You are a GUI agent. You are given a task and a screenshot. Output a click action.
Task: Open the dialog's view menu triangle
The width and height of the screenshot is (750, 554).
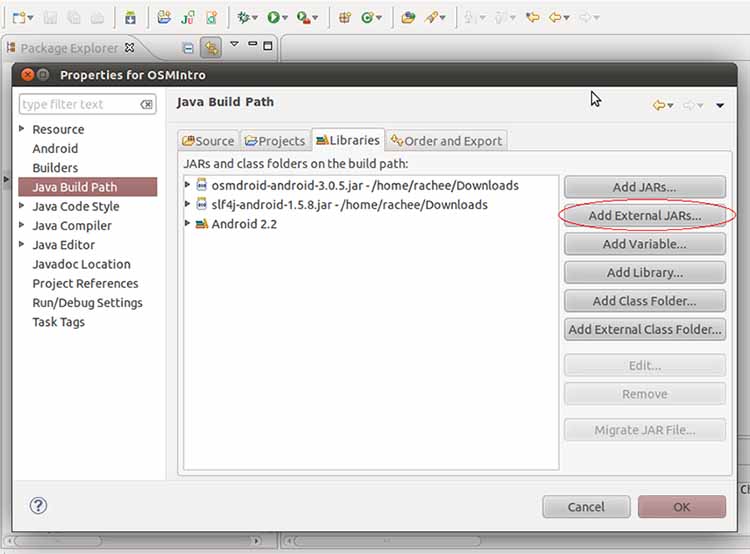coord(720,105)
